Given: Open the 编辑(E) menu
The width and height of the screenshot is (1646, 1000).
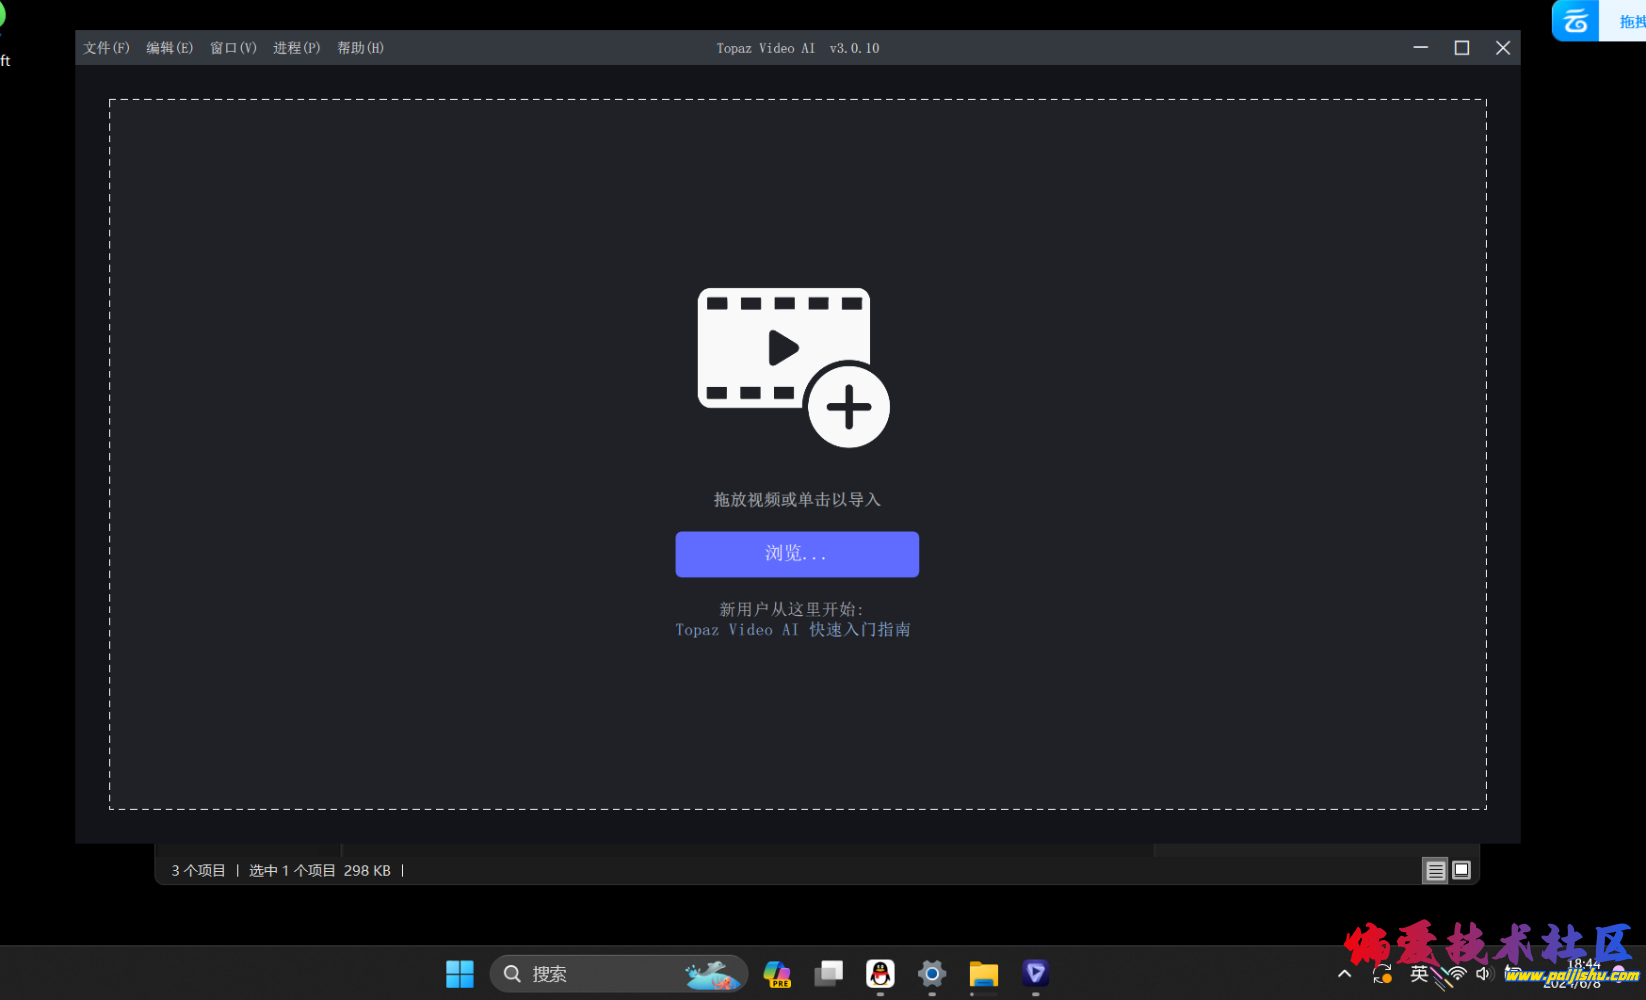Looking at the screenshot, I should [169, 48].
